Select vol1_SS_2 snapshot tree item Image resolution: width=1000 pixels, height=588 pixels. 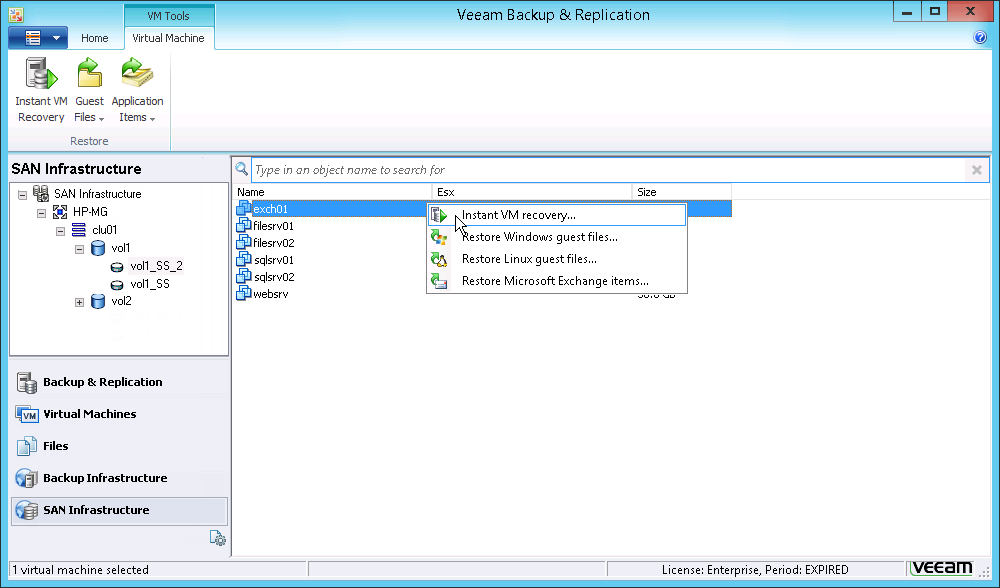pos(156,266)
